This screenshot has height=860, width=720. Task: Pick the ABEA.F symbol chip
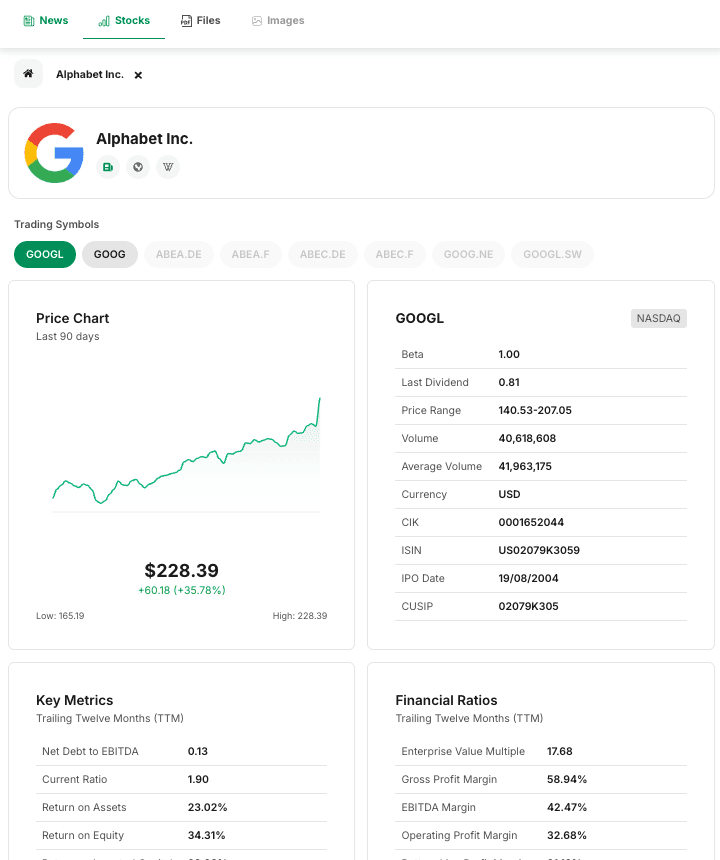coord(251,254)
